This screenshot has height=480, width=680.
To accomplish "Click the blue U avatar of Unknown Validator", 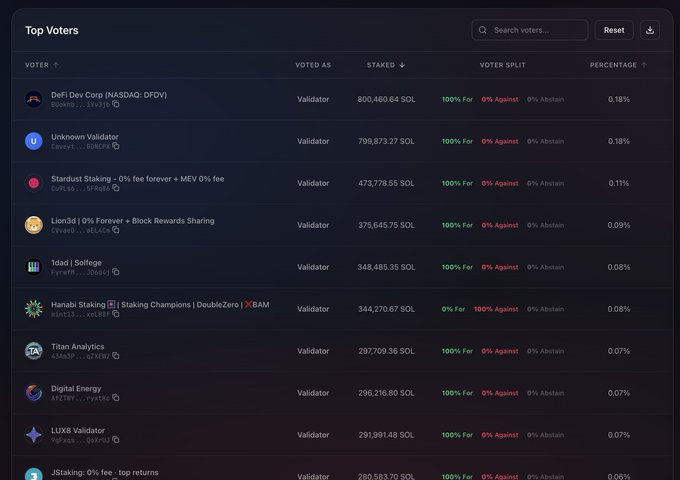I will pyautogui.click(x=34, y=141).
